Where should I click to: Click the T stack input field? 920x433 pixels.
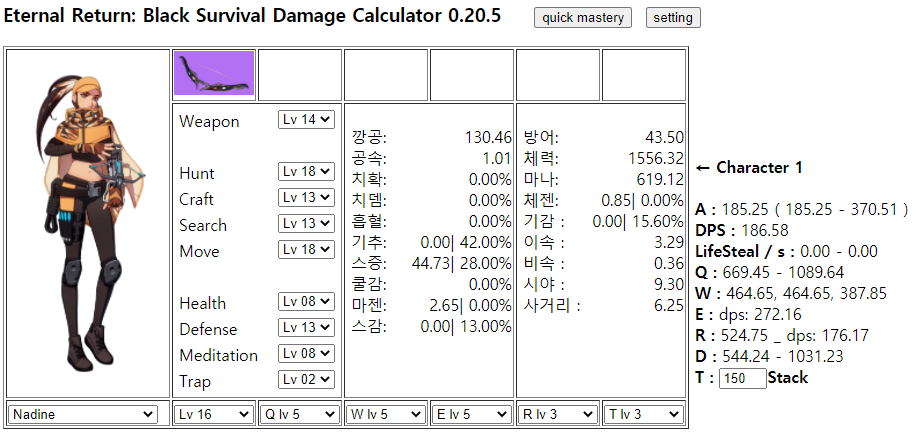point(743,378)
